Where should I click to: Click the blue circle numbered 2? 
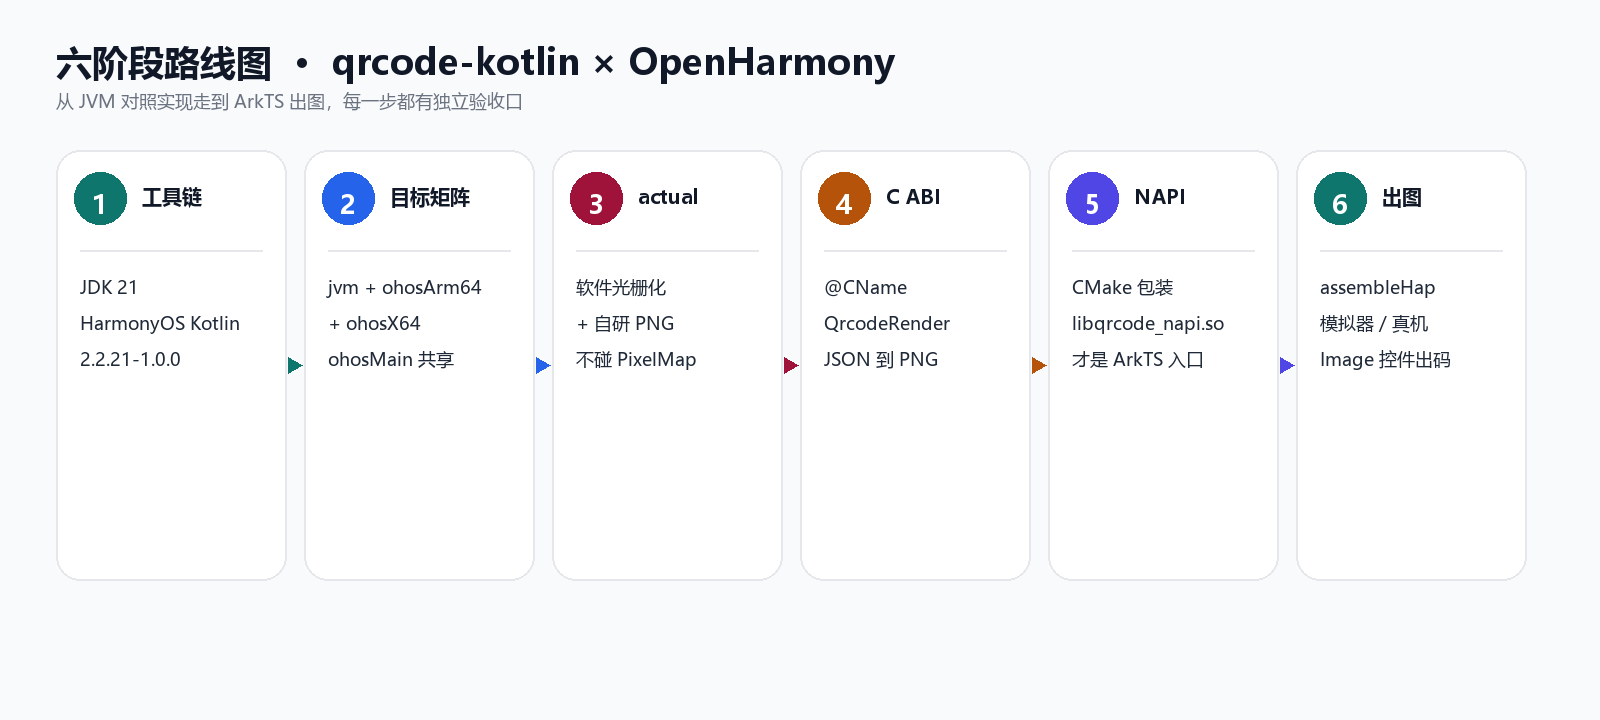[348, 198]
